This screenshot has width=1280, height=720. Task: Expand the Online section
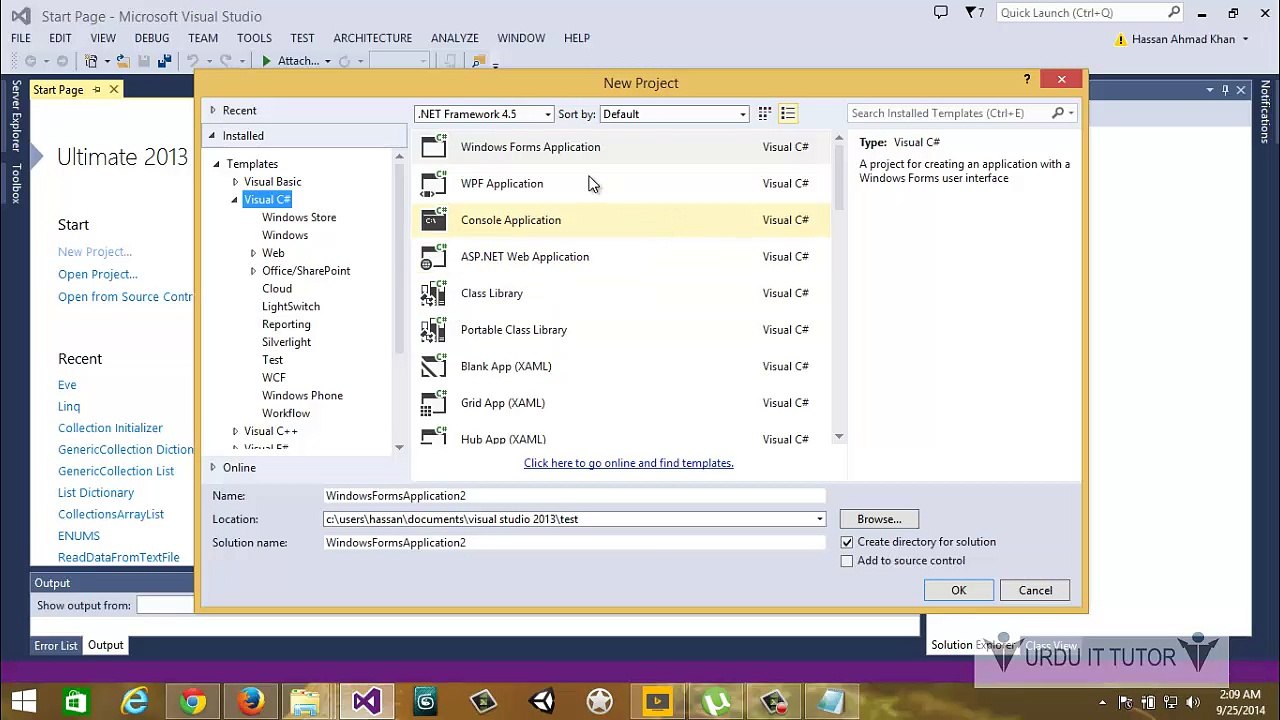(212, 468)
